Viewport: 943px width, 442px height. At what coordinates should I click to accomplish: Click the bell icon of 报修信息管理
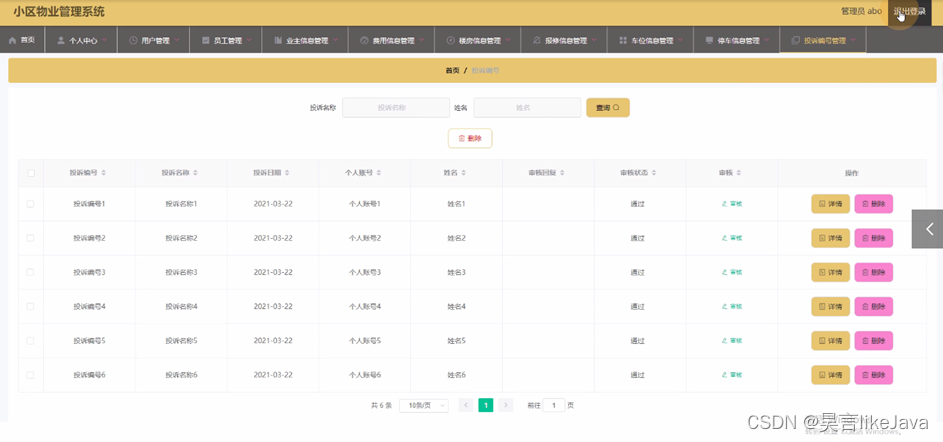pos(536,41)
